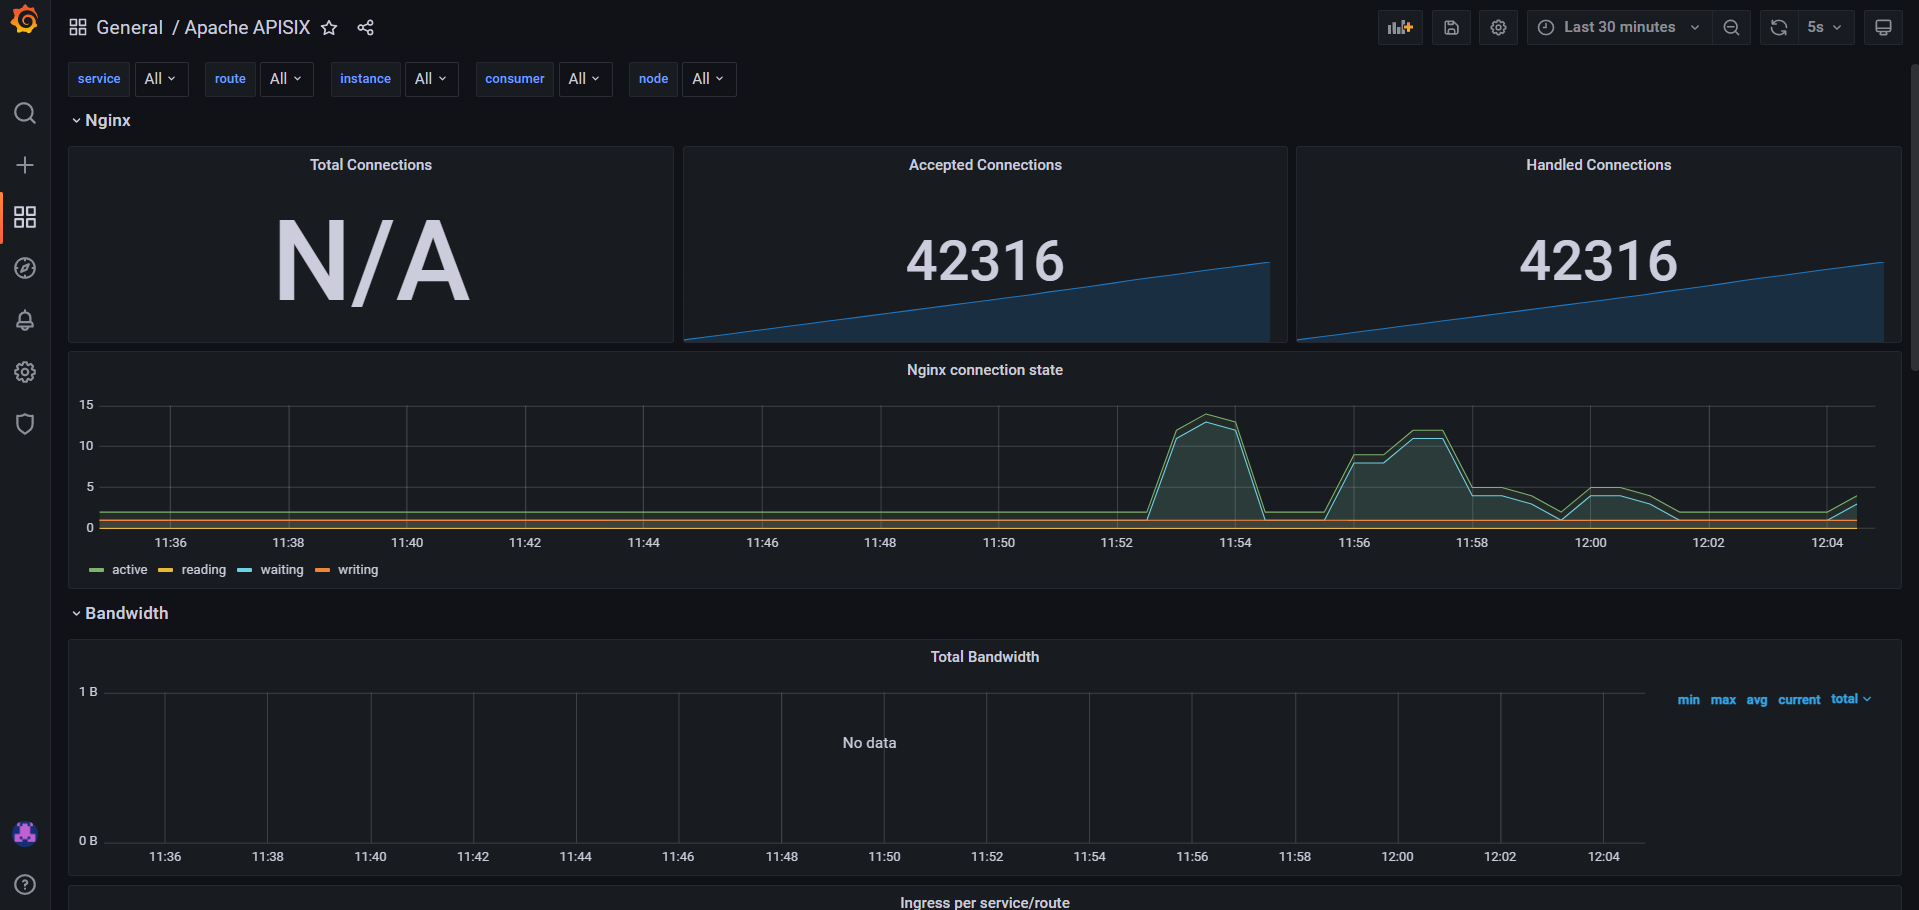1919x910 pixels.
Task: Open the Ingress per service/route panel menu
Action: click(985, 902)
